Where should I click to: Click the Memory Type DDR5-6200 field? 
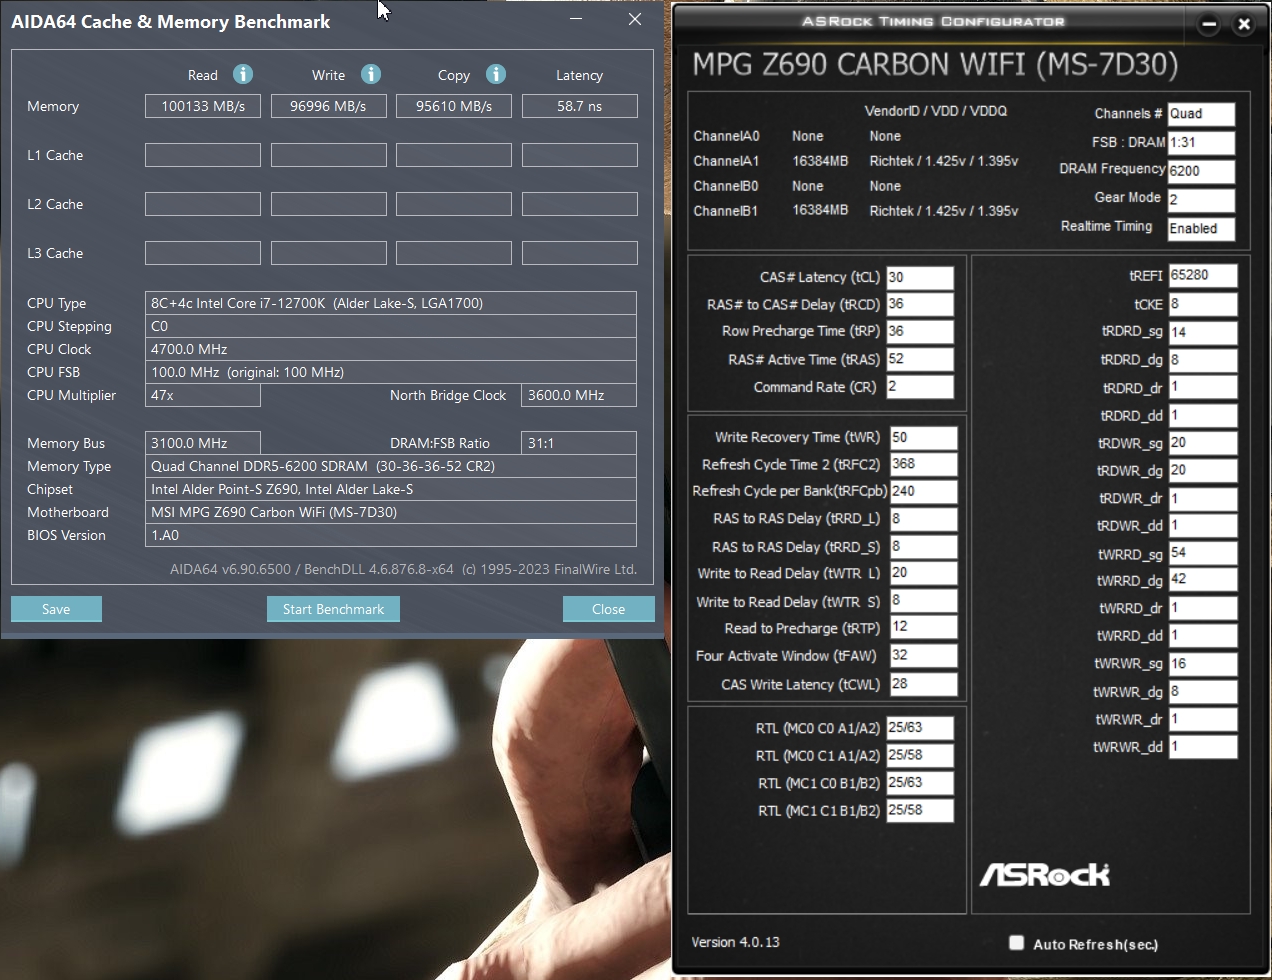click(x=391, y=466)
